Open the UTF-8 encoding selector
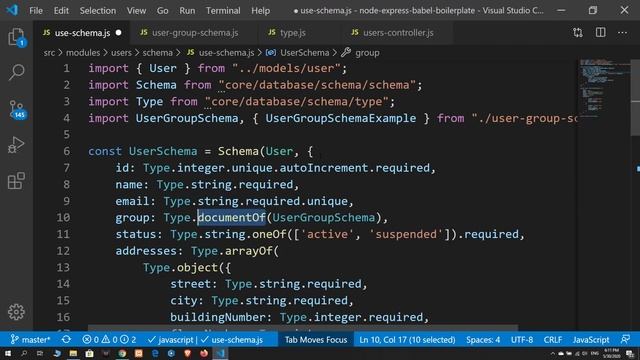This screenshot has width=640, height=360. (522, 340)
